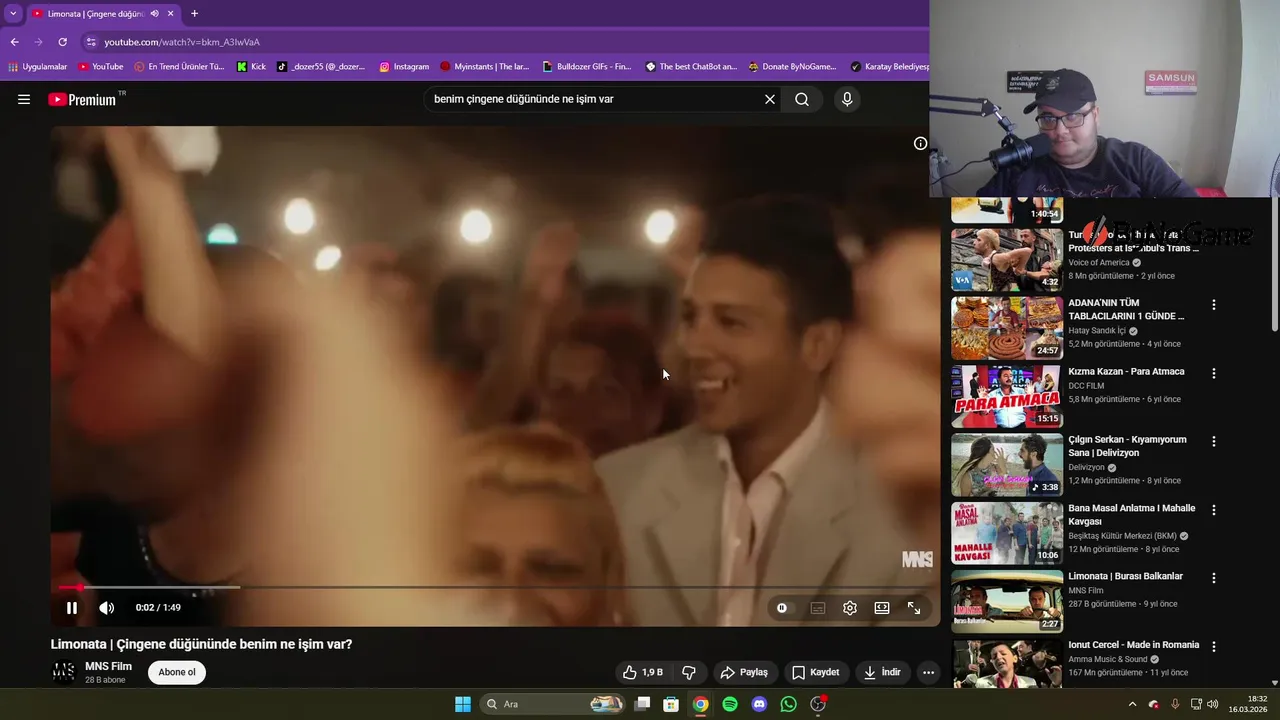This screenshot has width=1280, height=720.
Task: Toggle the autoplay switch in player
Action: 782,608
